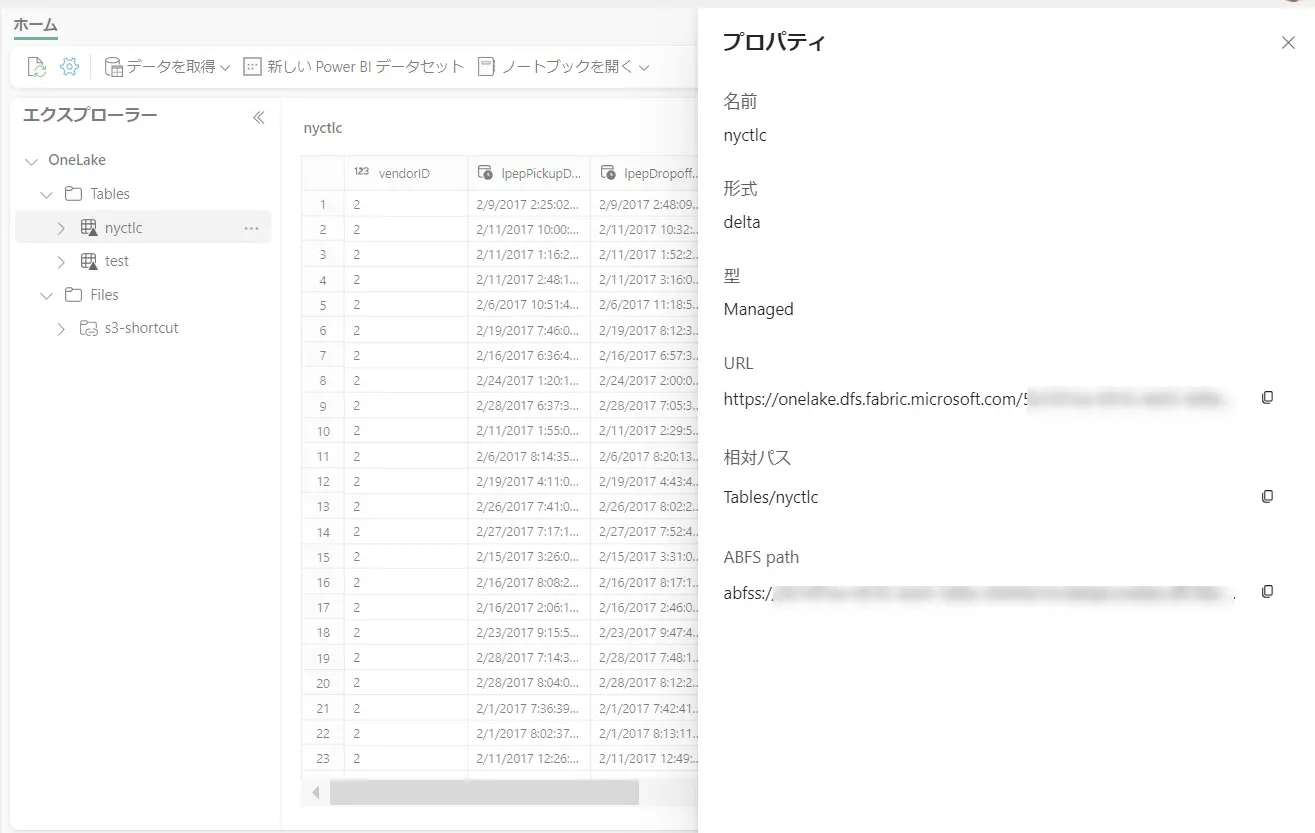Screen dimensions: 1315x833
Task: Click pickup cell 2/1/2017 8:02:37
Action: click(529, 733)
